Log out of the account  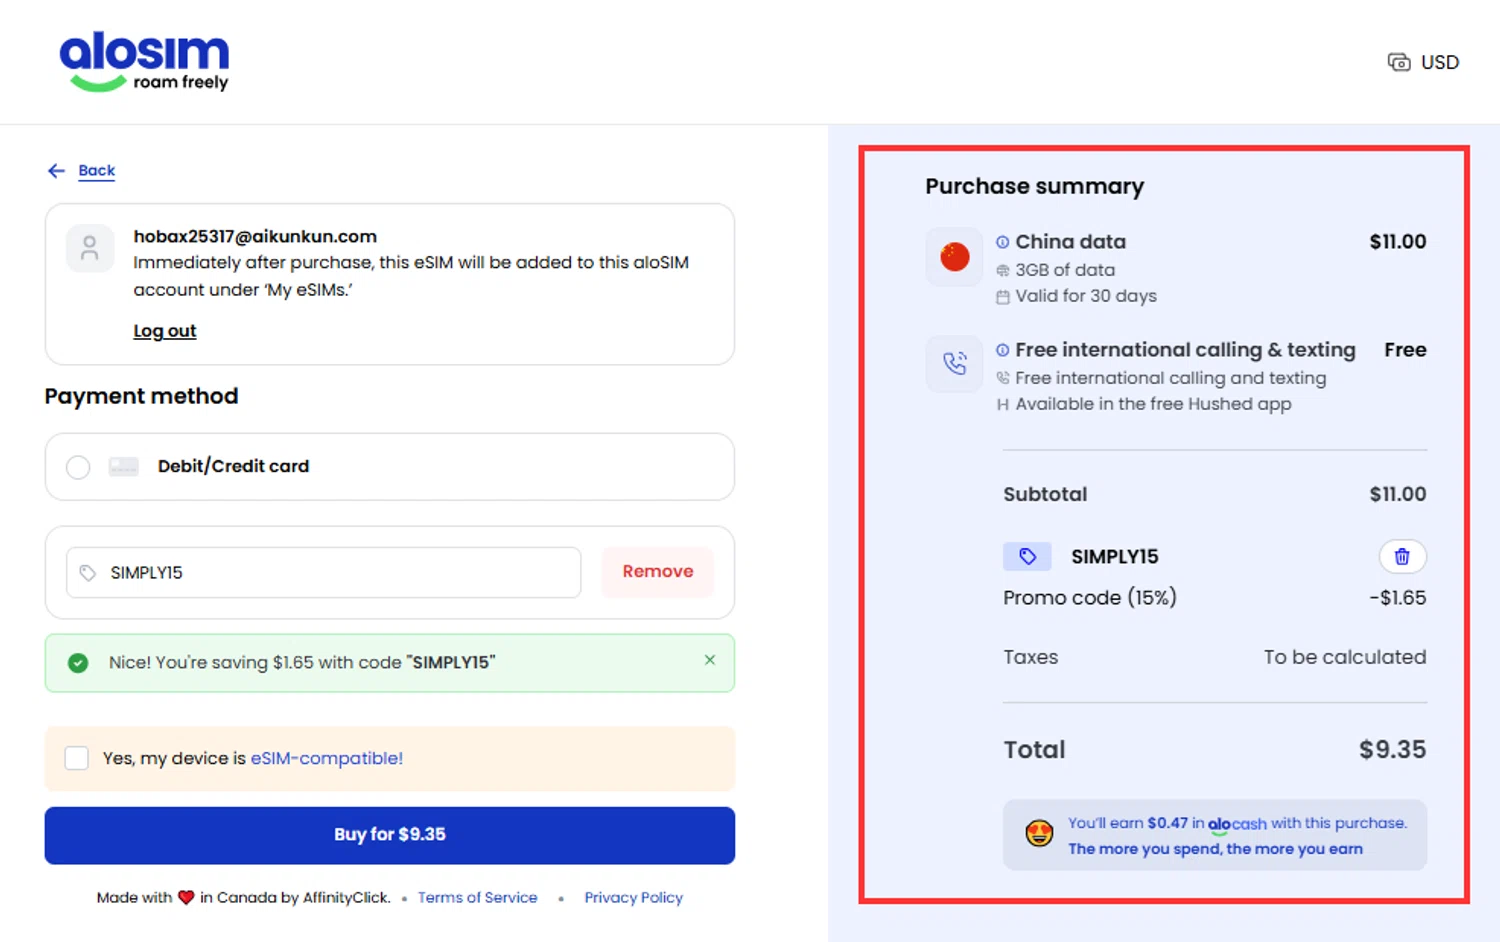165,331
